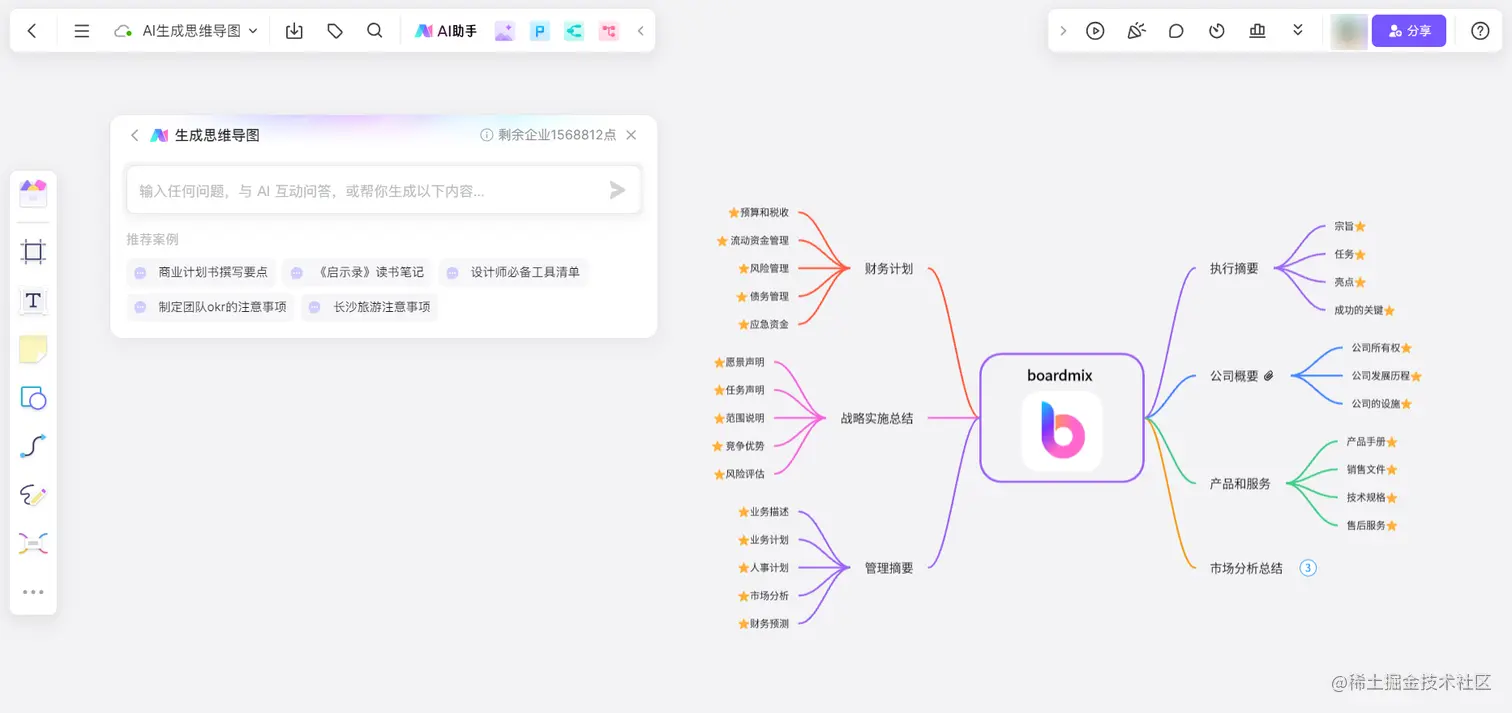The height and width of the screenshot is (713, 1512).
Task: Click the teal mind map icon
Action: point(574,31)
